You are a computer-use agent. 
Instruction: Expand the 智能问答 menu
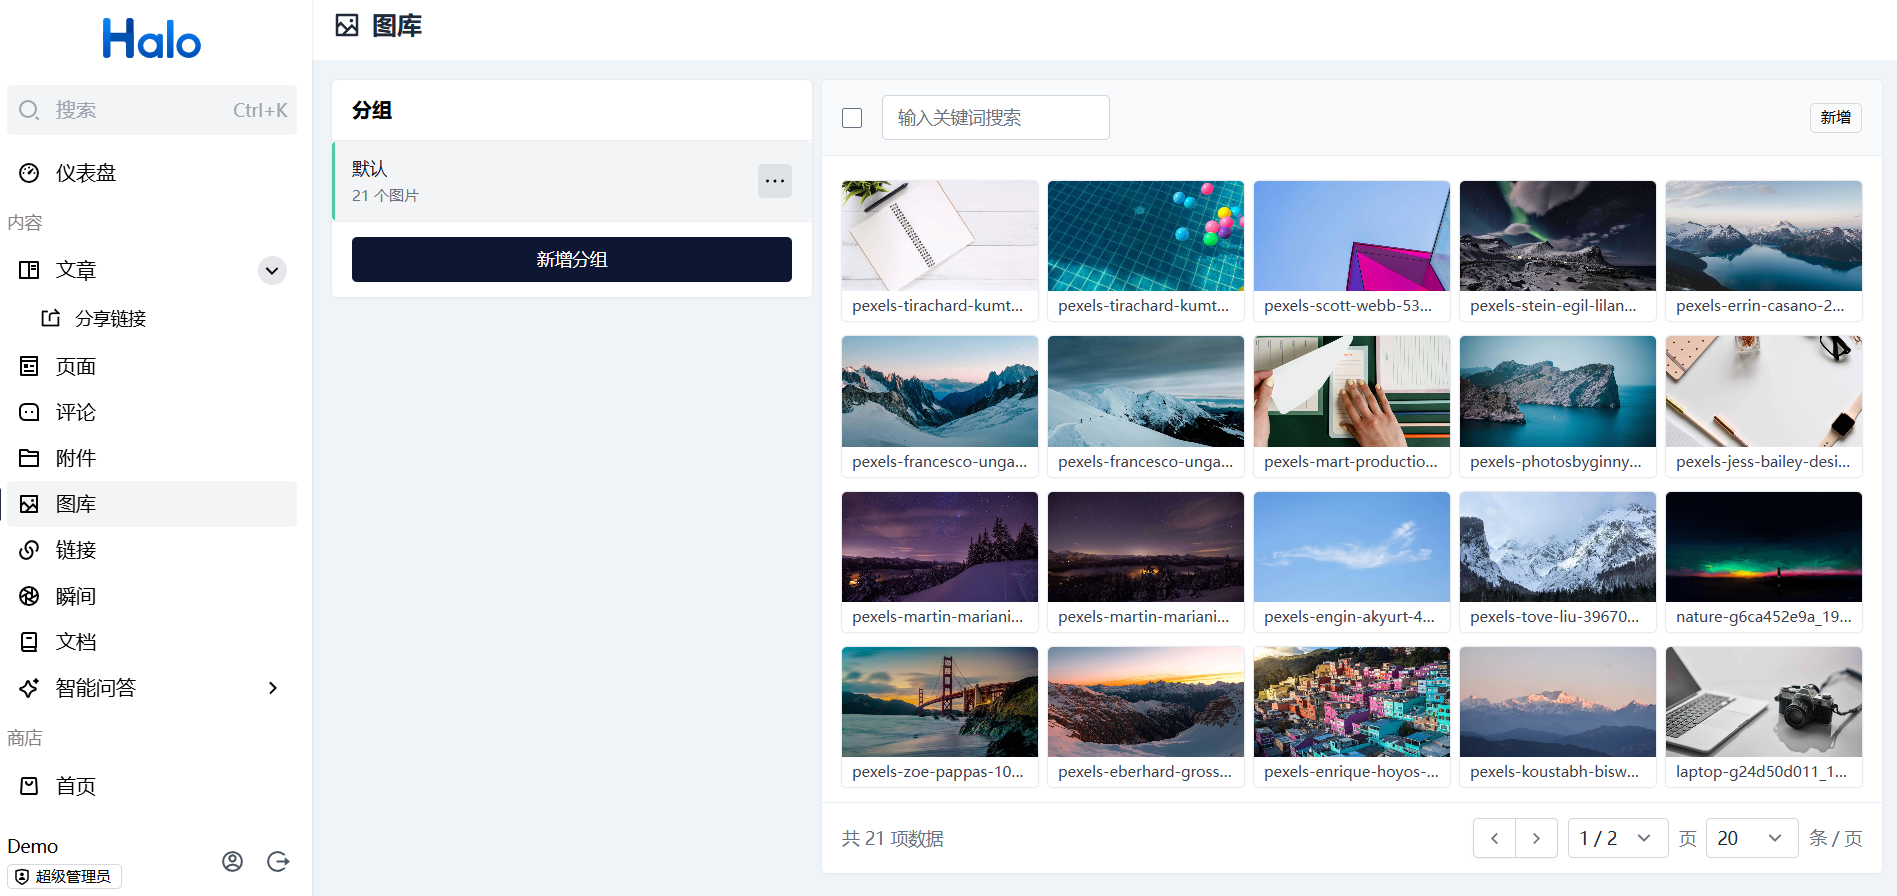pos(272,688)
